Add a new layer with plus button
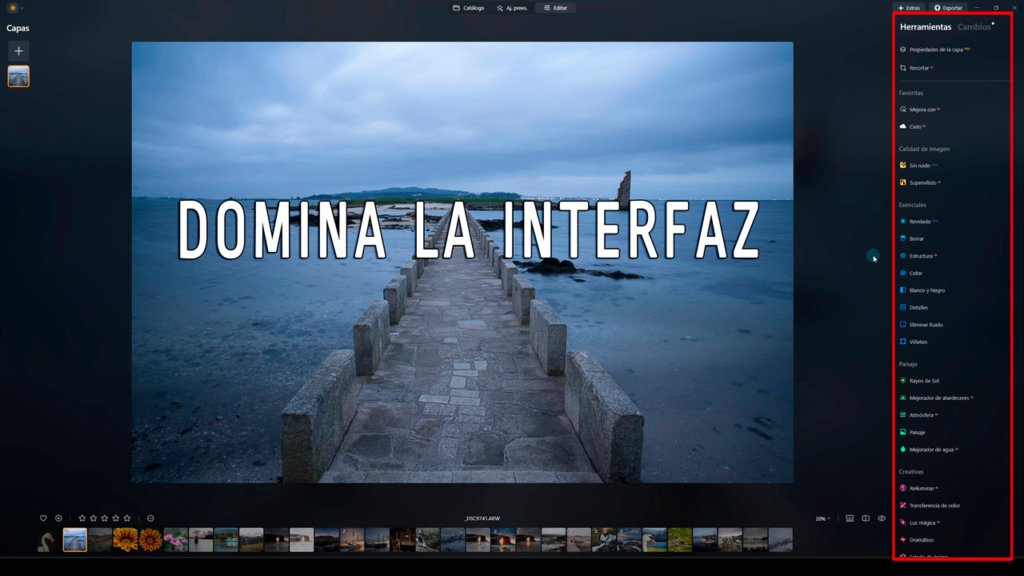The width and height of the screenshot is (1024, 576). click(x=18, y=51)
